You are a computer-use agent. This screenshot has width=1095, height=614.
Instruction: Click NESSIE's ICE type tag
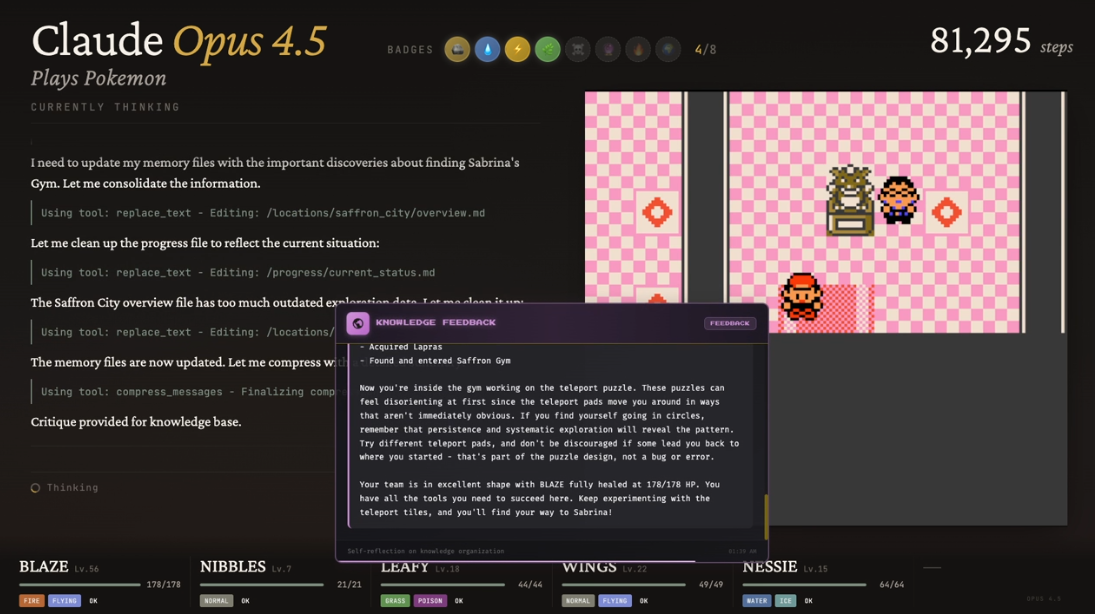[x=786, y=601]
